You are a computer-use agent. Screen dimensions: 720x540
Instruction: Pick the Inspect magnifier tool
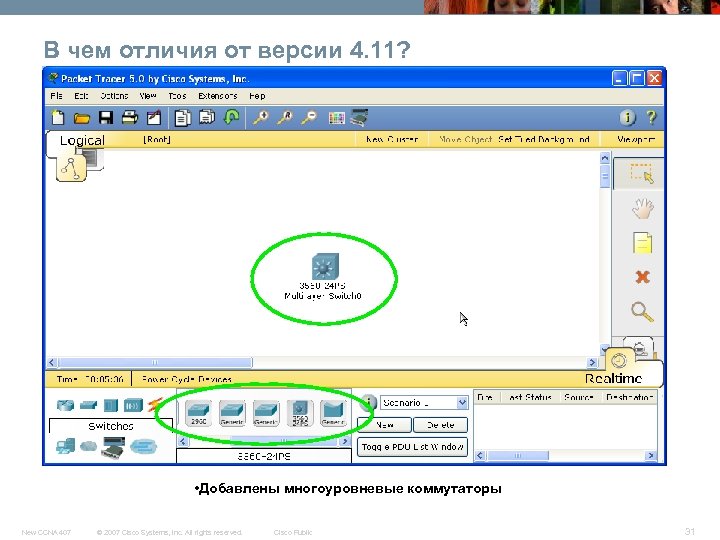[641, 312]
